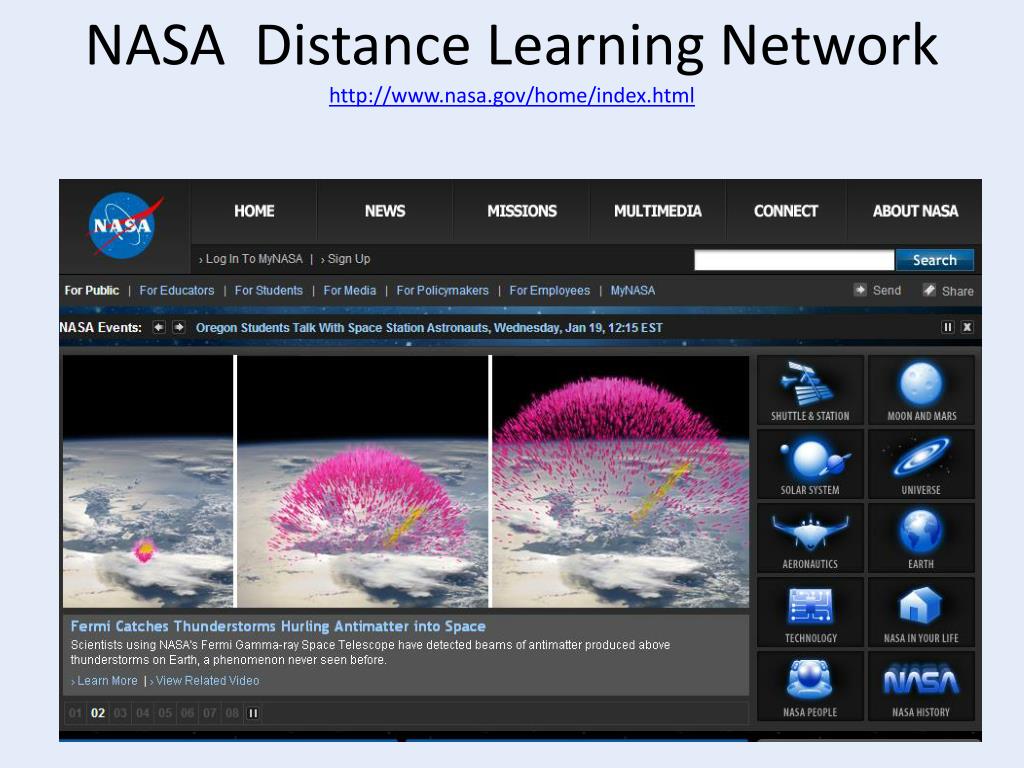Open the NASA In Your Life icon
The width and height of the screenshot is (1024, 768).
point(921,613)
